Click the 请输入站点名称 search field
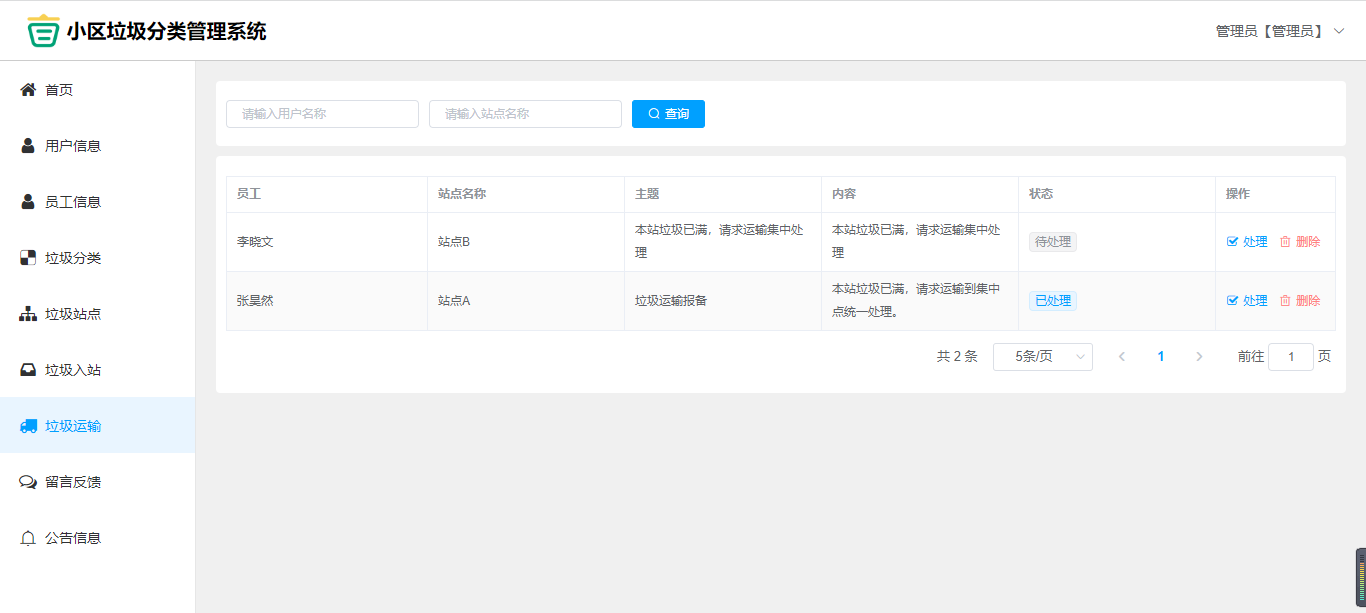This screenshot has width=1366, height=613. pyautogui.click(x=525, y=114)
